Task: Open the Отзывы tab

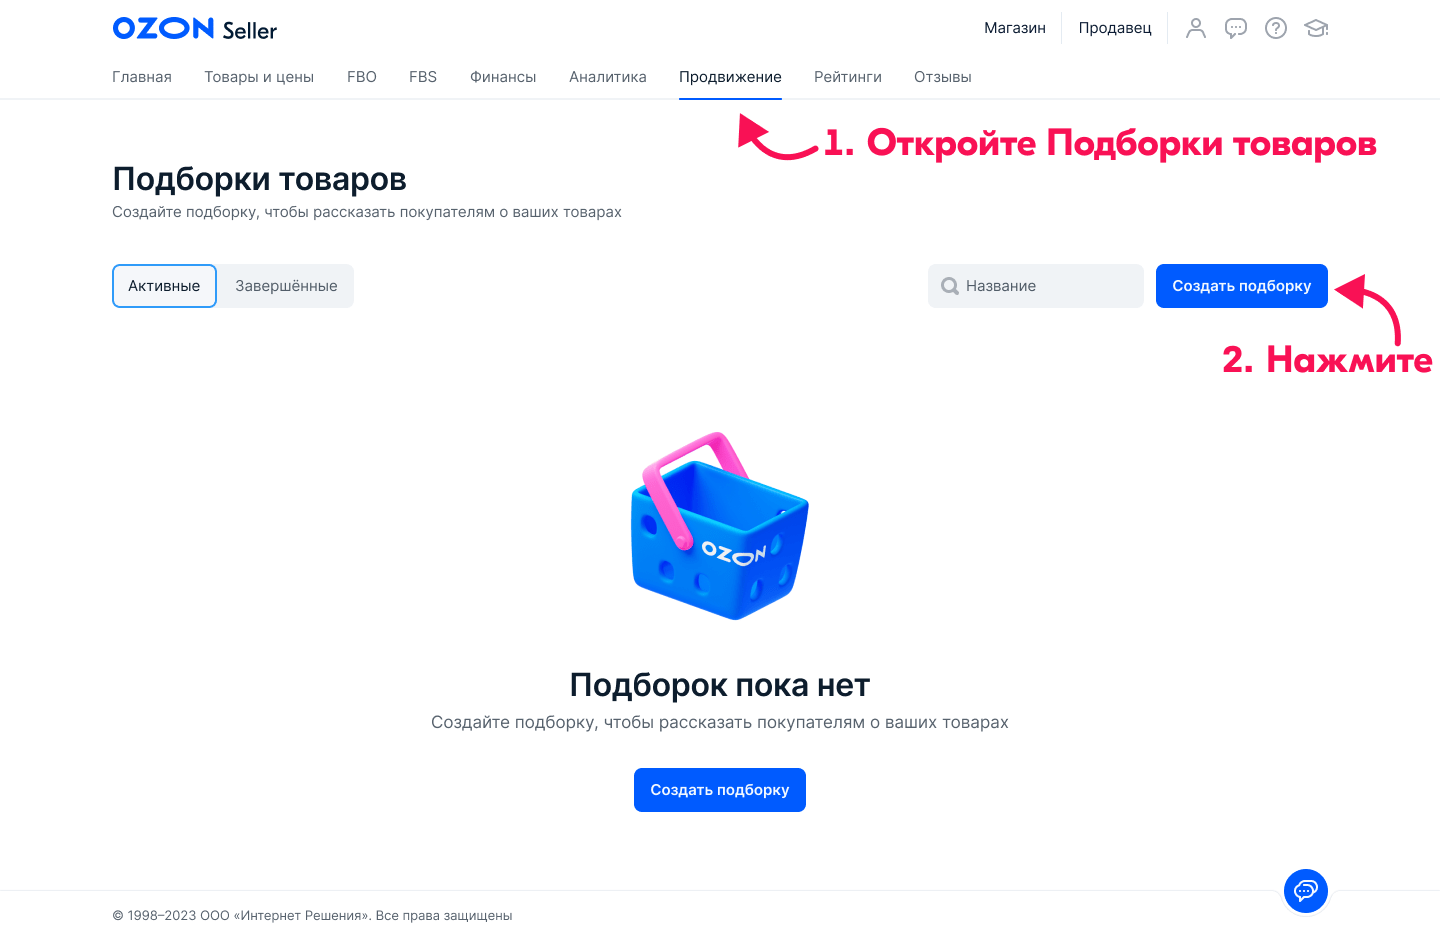Action: pos(943,77)
